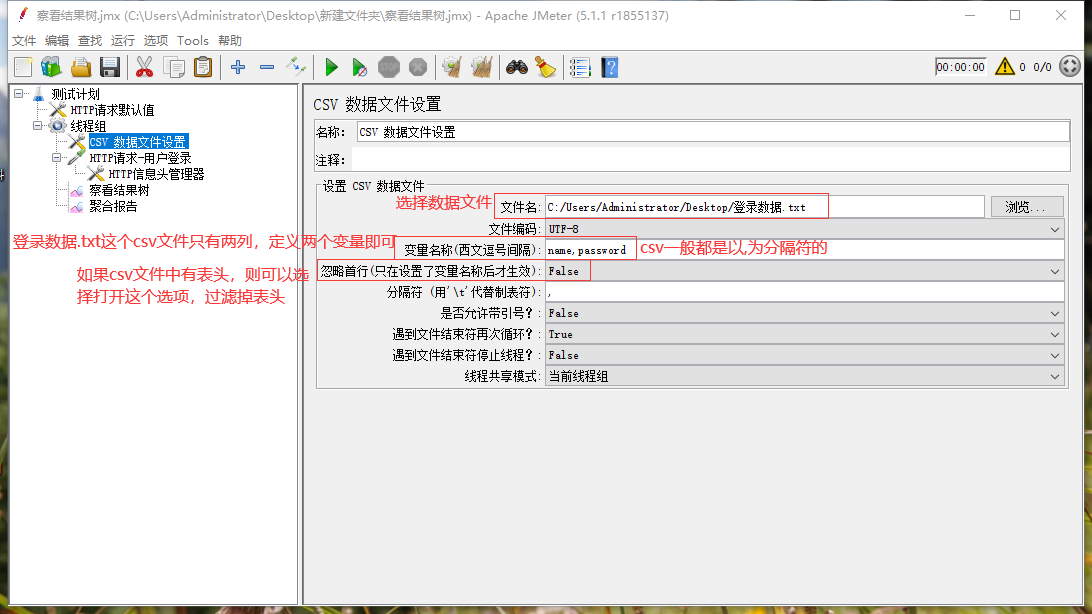Open the Templates icon in toolbar
The height and width of the screenshot is (614, 1092).
[x=52, y=68]
